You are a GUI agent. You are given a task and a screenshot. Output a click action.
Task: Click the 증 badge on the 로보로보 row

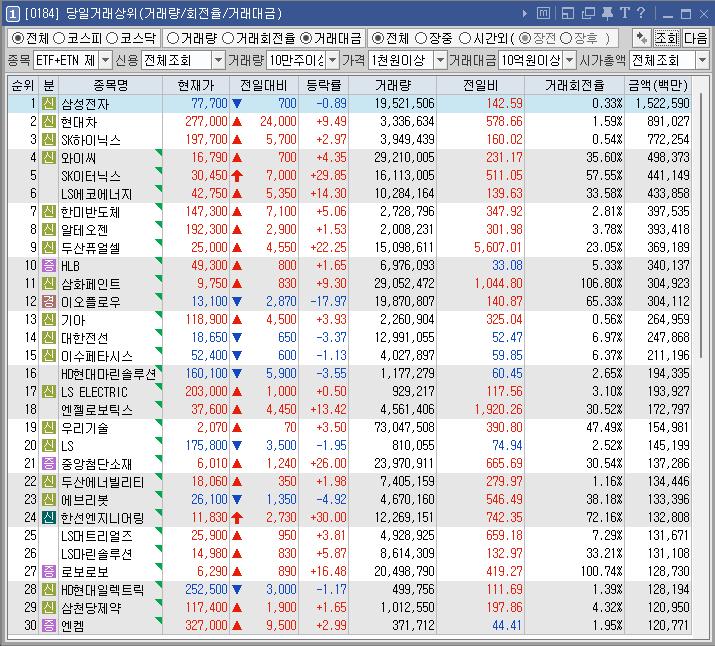point(49,571)
